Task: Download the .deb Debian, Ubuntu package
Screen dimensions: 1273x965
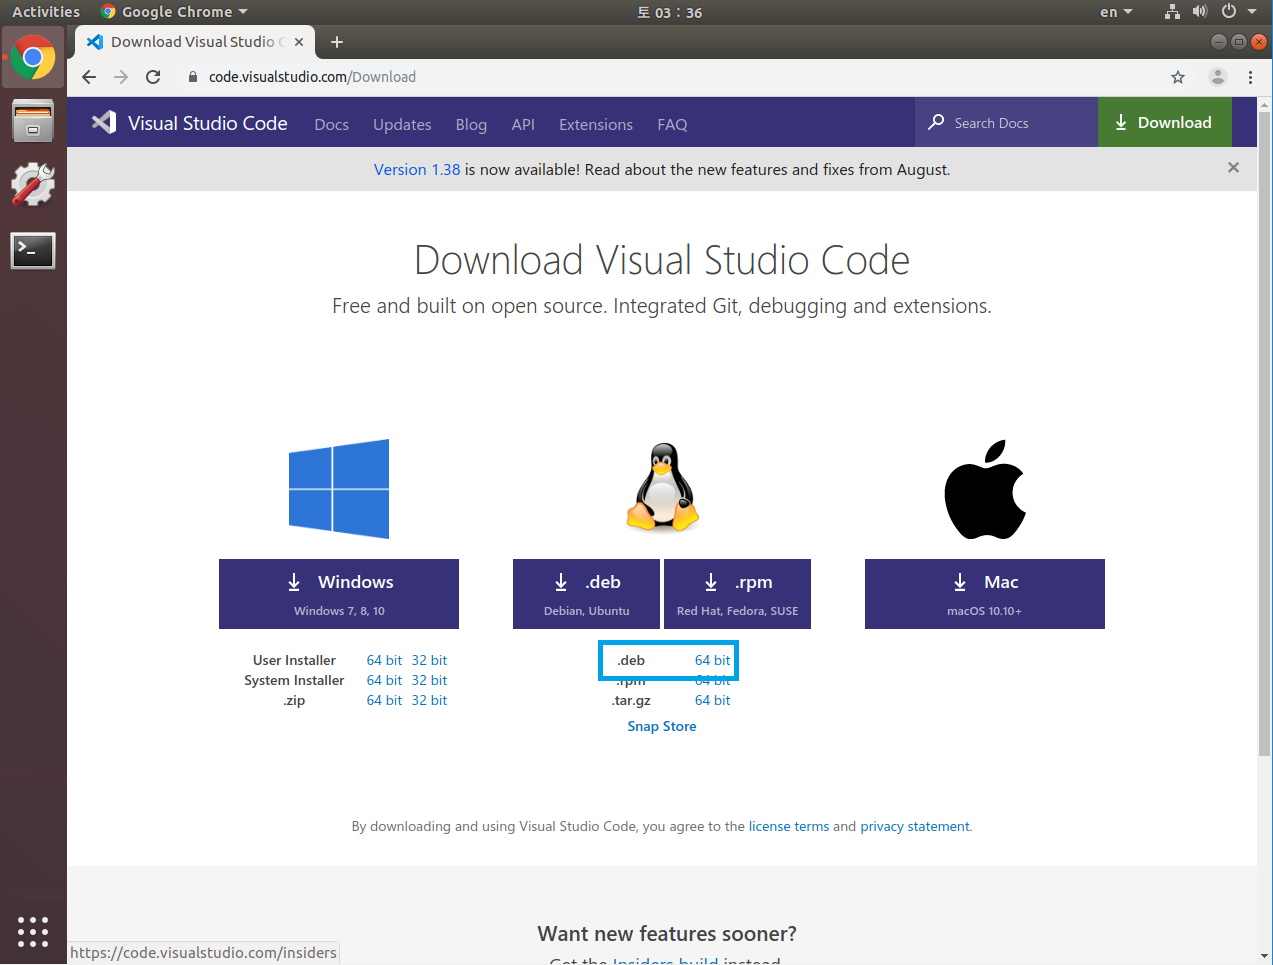Action: pyautogui.click(x=586, y=594)
